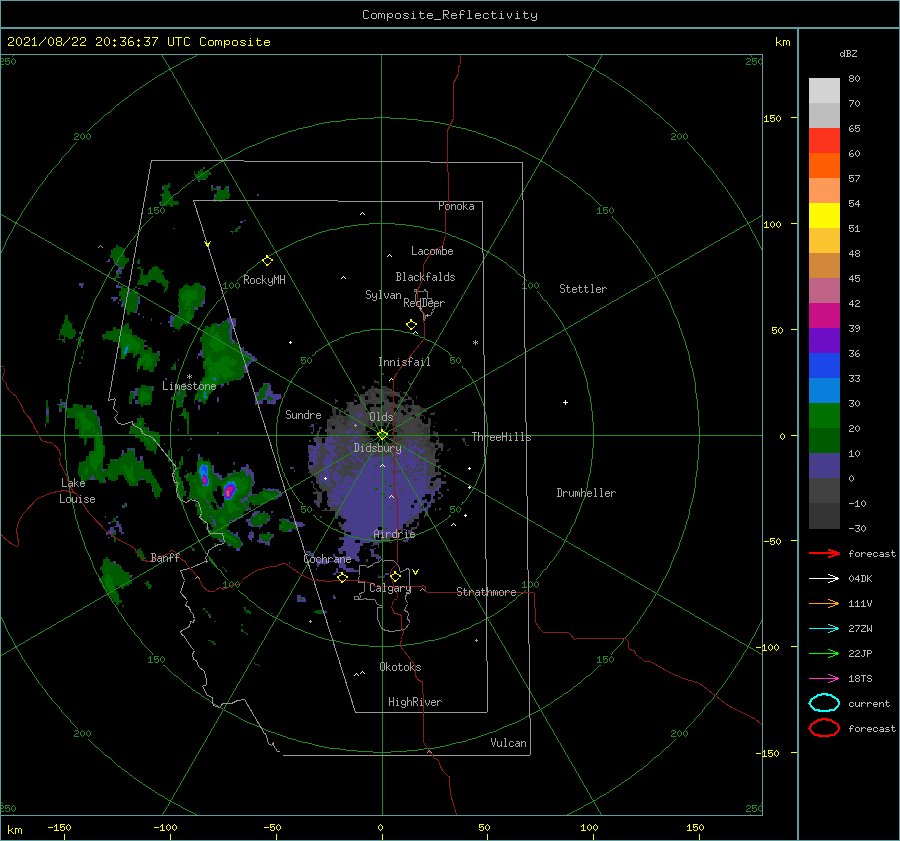Select the magenta 42 dBZ color swatch
900x841 pixels.
[824, 315]
